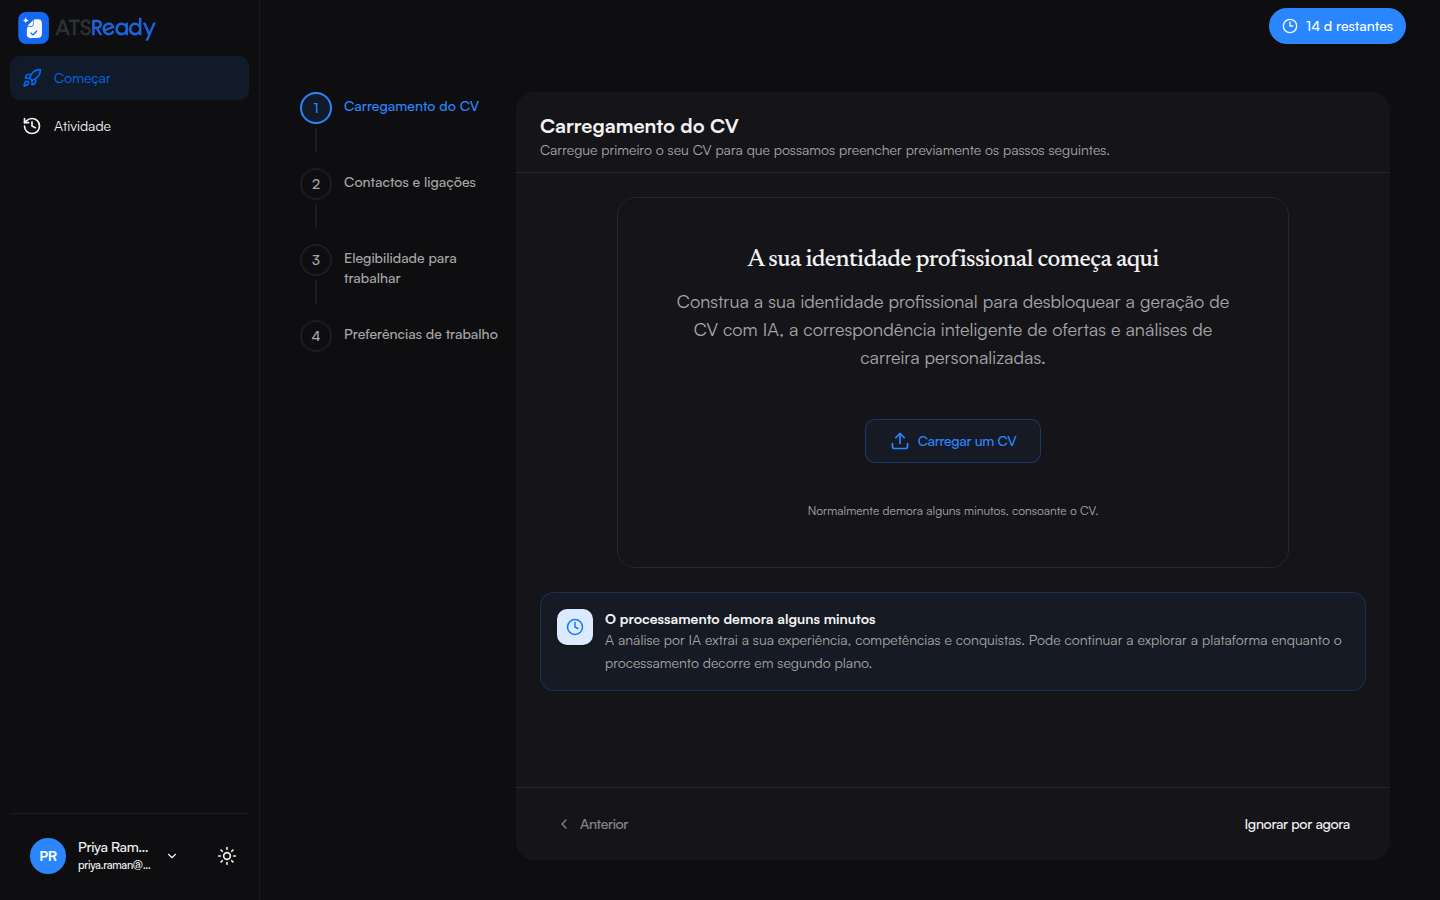This screenshot has width=1440, height=900.
Task: Go to Elegibilidade para trabalhar step
Action: [x=400, y=268]
